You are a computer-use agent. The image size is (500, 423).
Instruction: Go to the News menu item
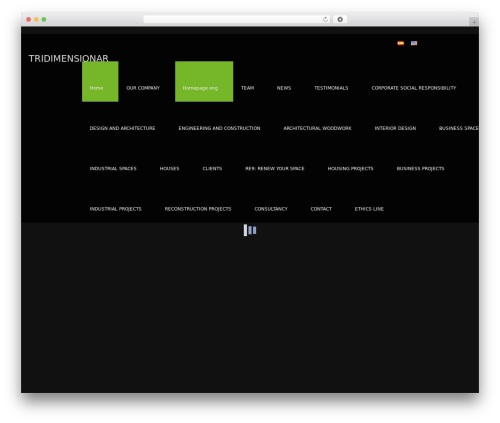[x=284, y=88]
